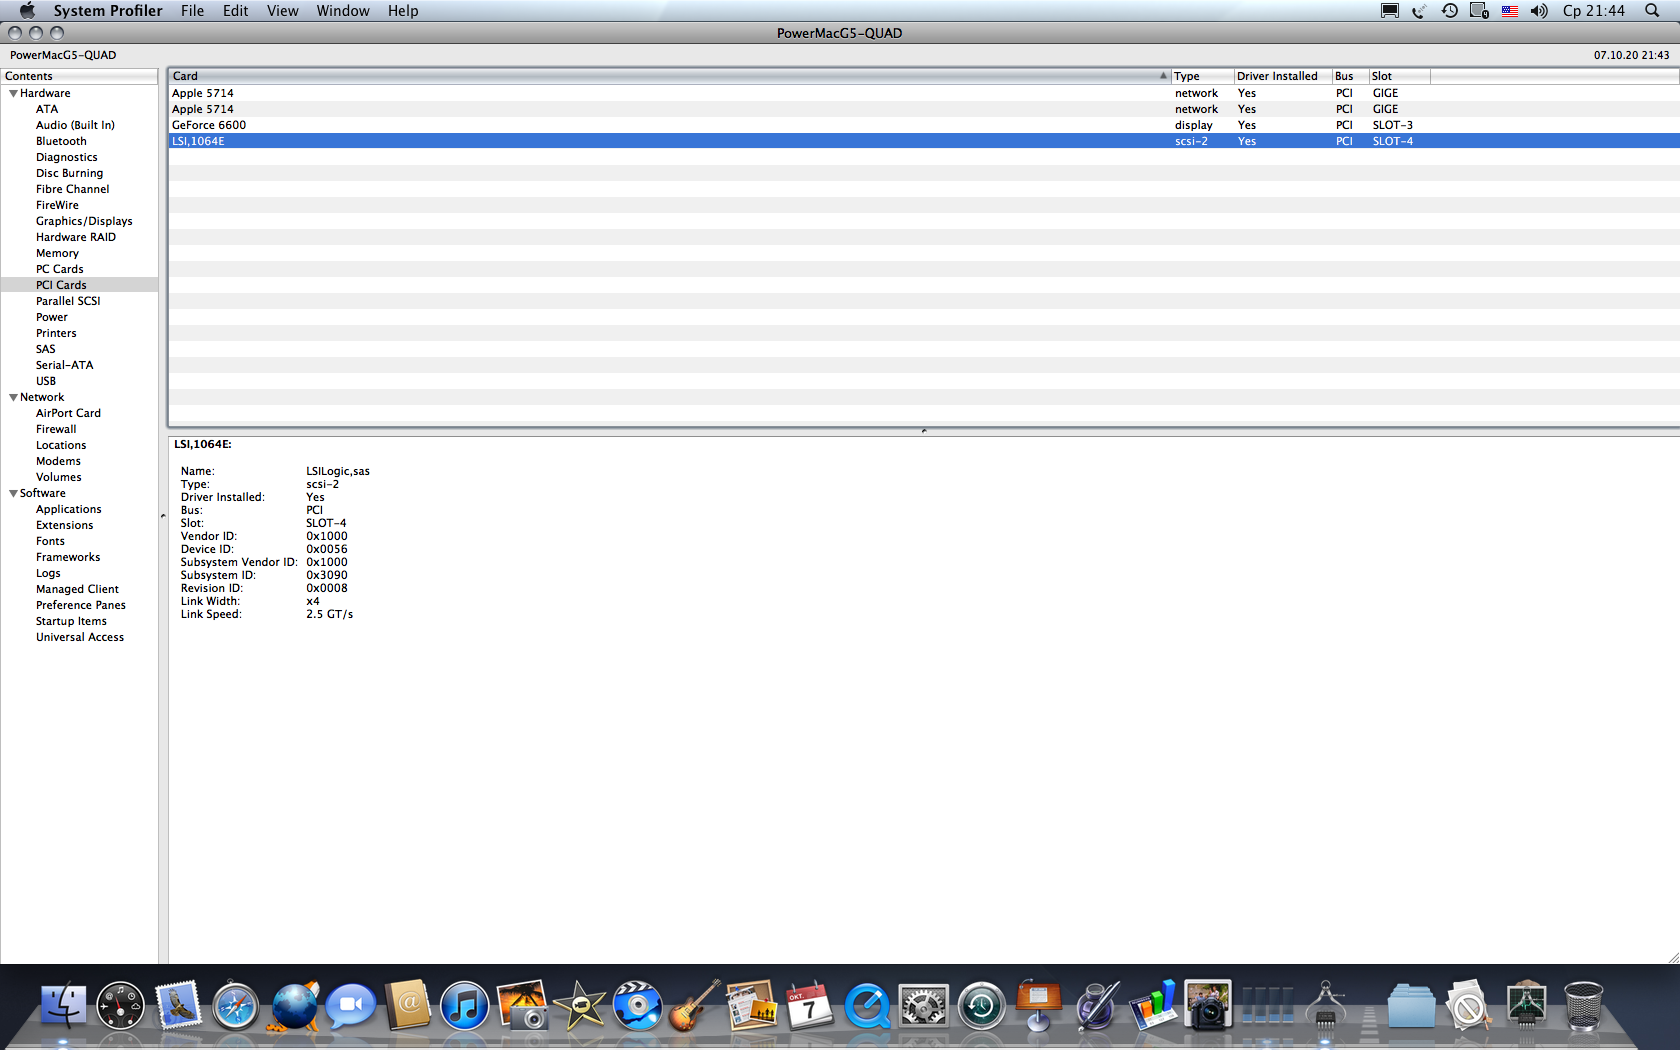Select Startup Items under Software
Viewport: 1680px width, 1050px height.
tap(71, 621)
